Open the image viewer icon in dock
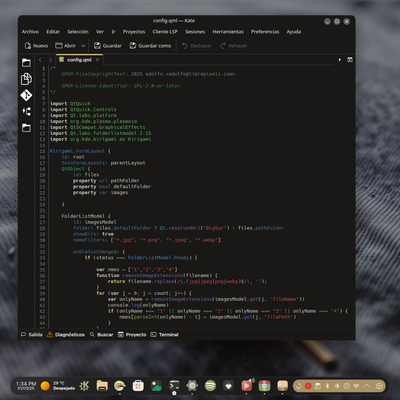 156,386
